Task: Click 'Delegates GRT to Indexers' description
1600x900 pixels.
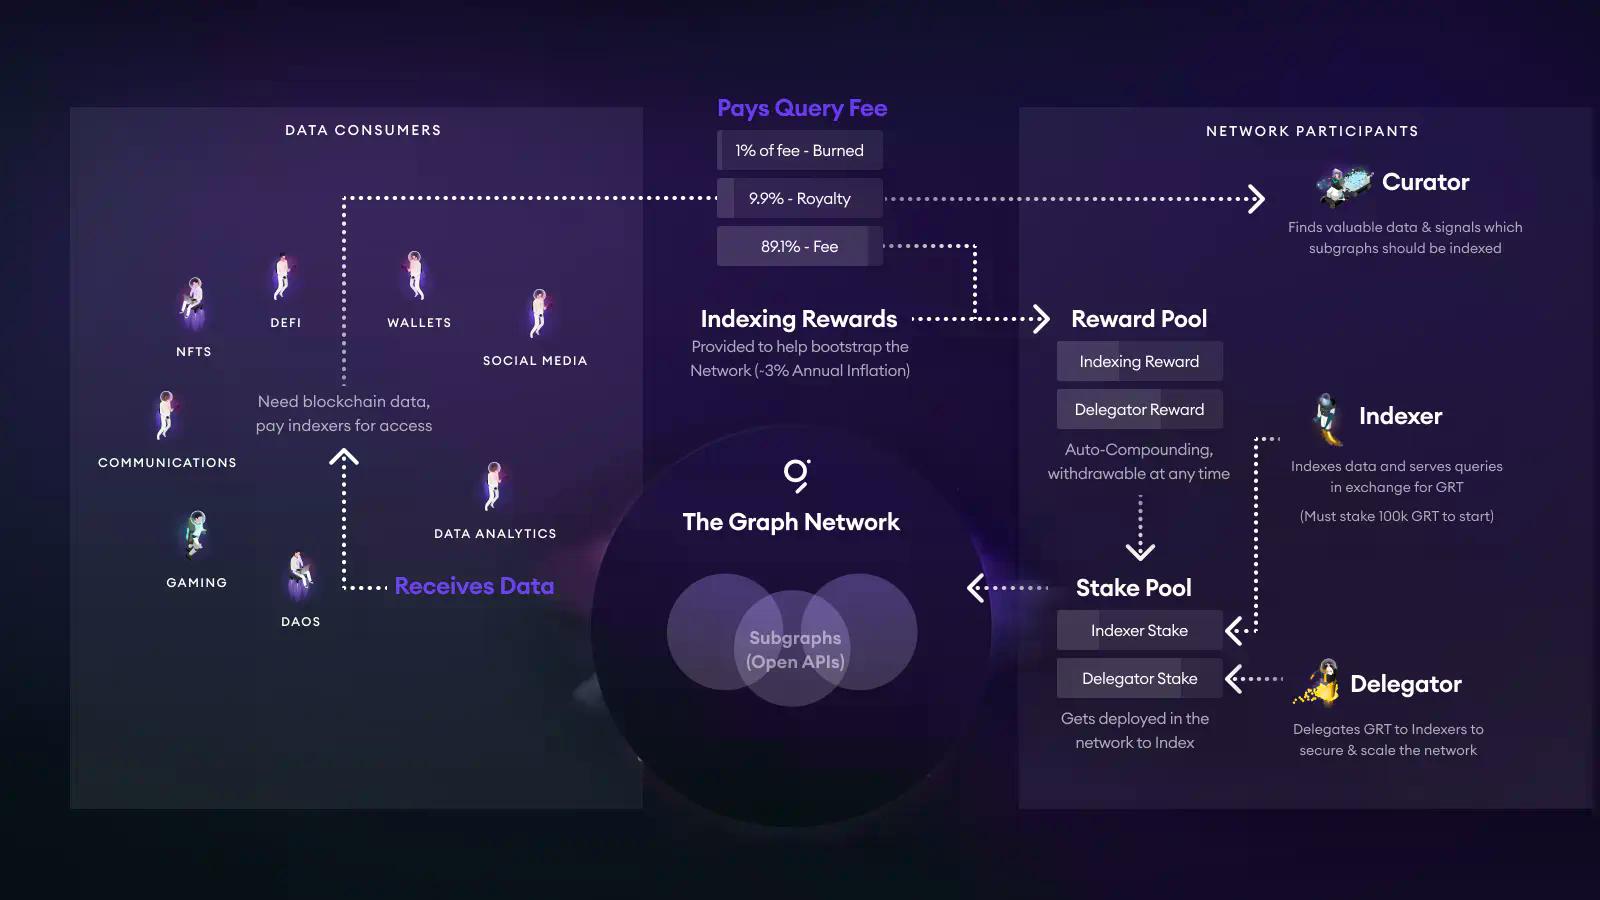Action: click(1388, 740)
